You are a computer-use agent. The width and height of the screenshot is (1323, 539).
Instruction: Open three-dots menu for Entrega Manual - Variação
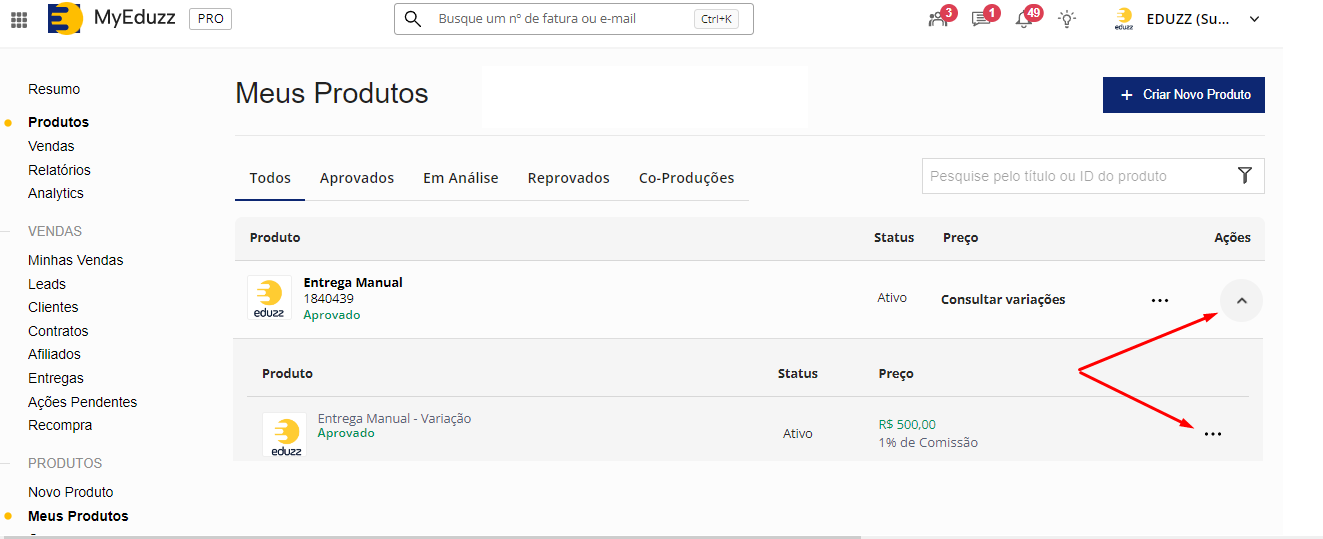tap(1213, 434)
